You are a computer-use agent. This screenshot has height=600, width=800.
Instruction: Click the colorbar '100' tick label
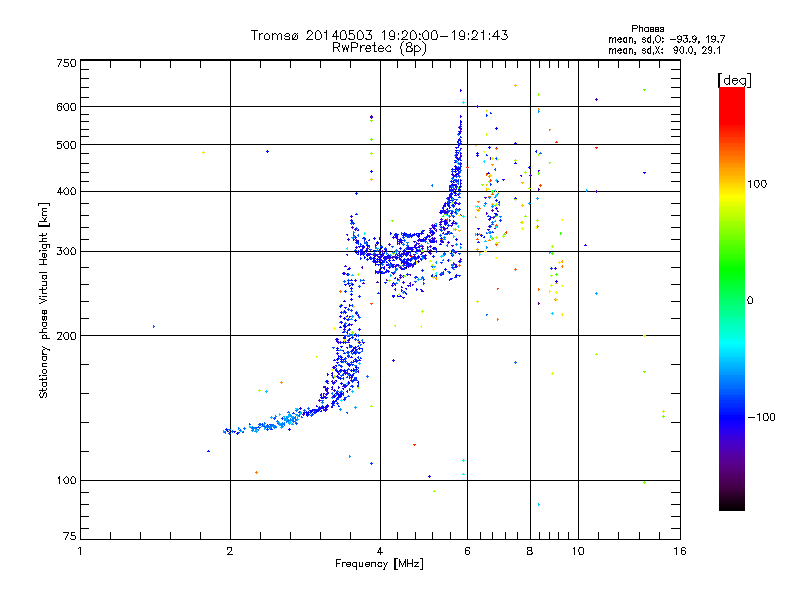tap(757, 184)
